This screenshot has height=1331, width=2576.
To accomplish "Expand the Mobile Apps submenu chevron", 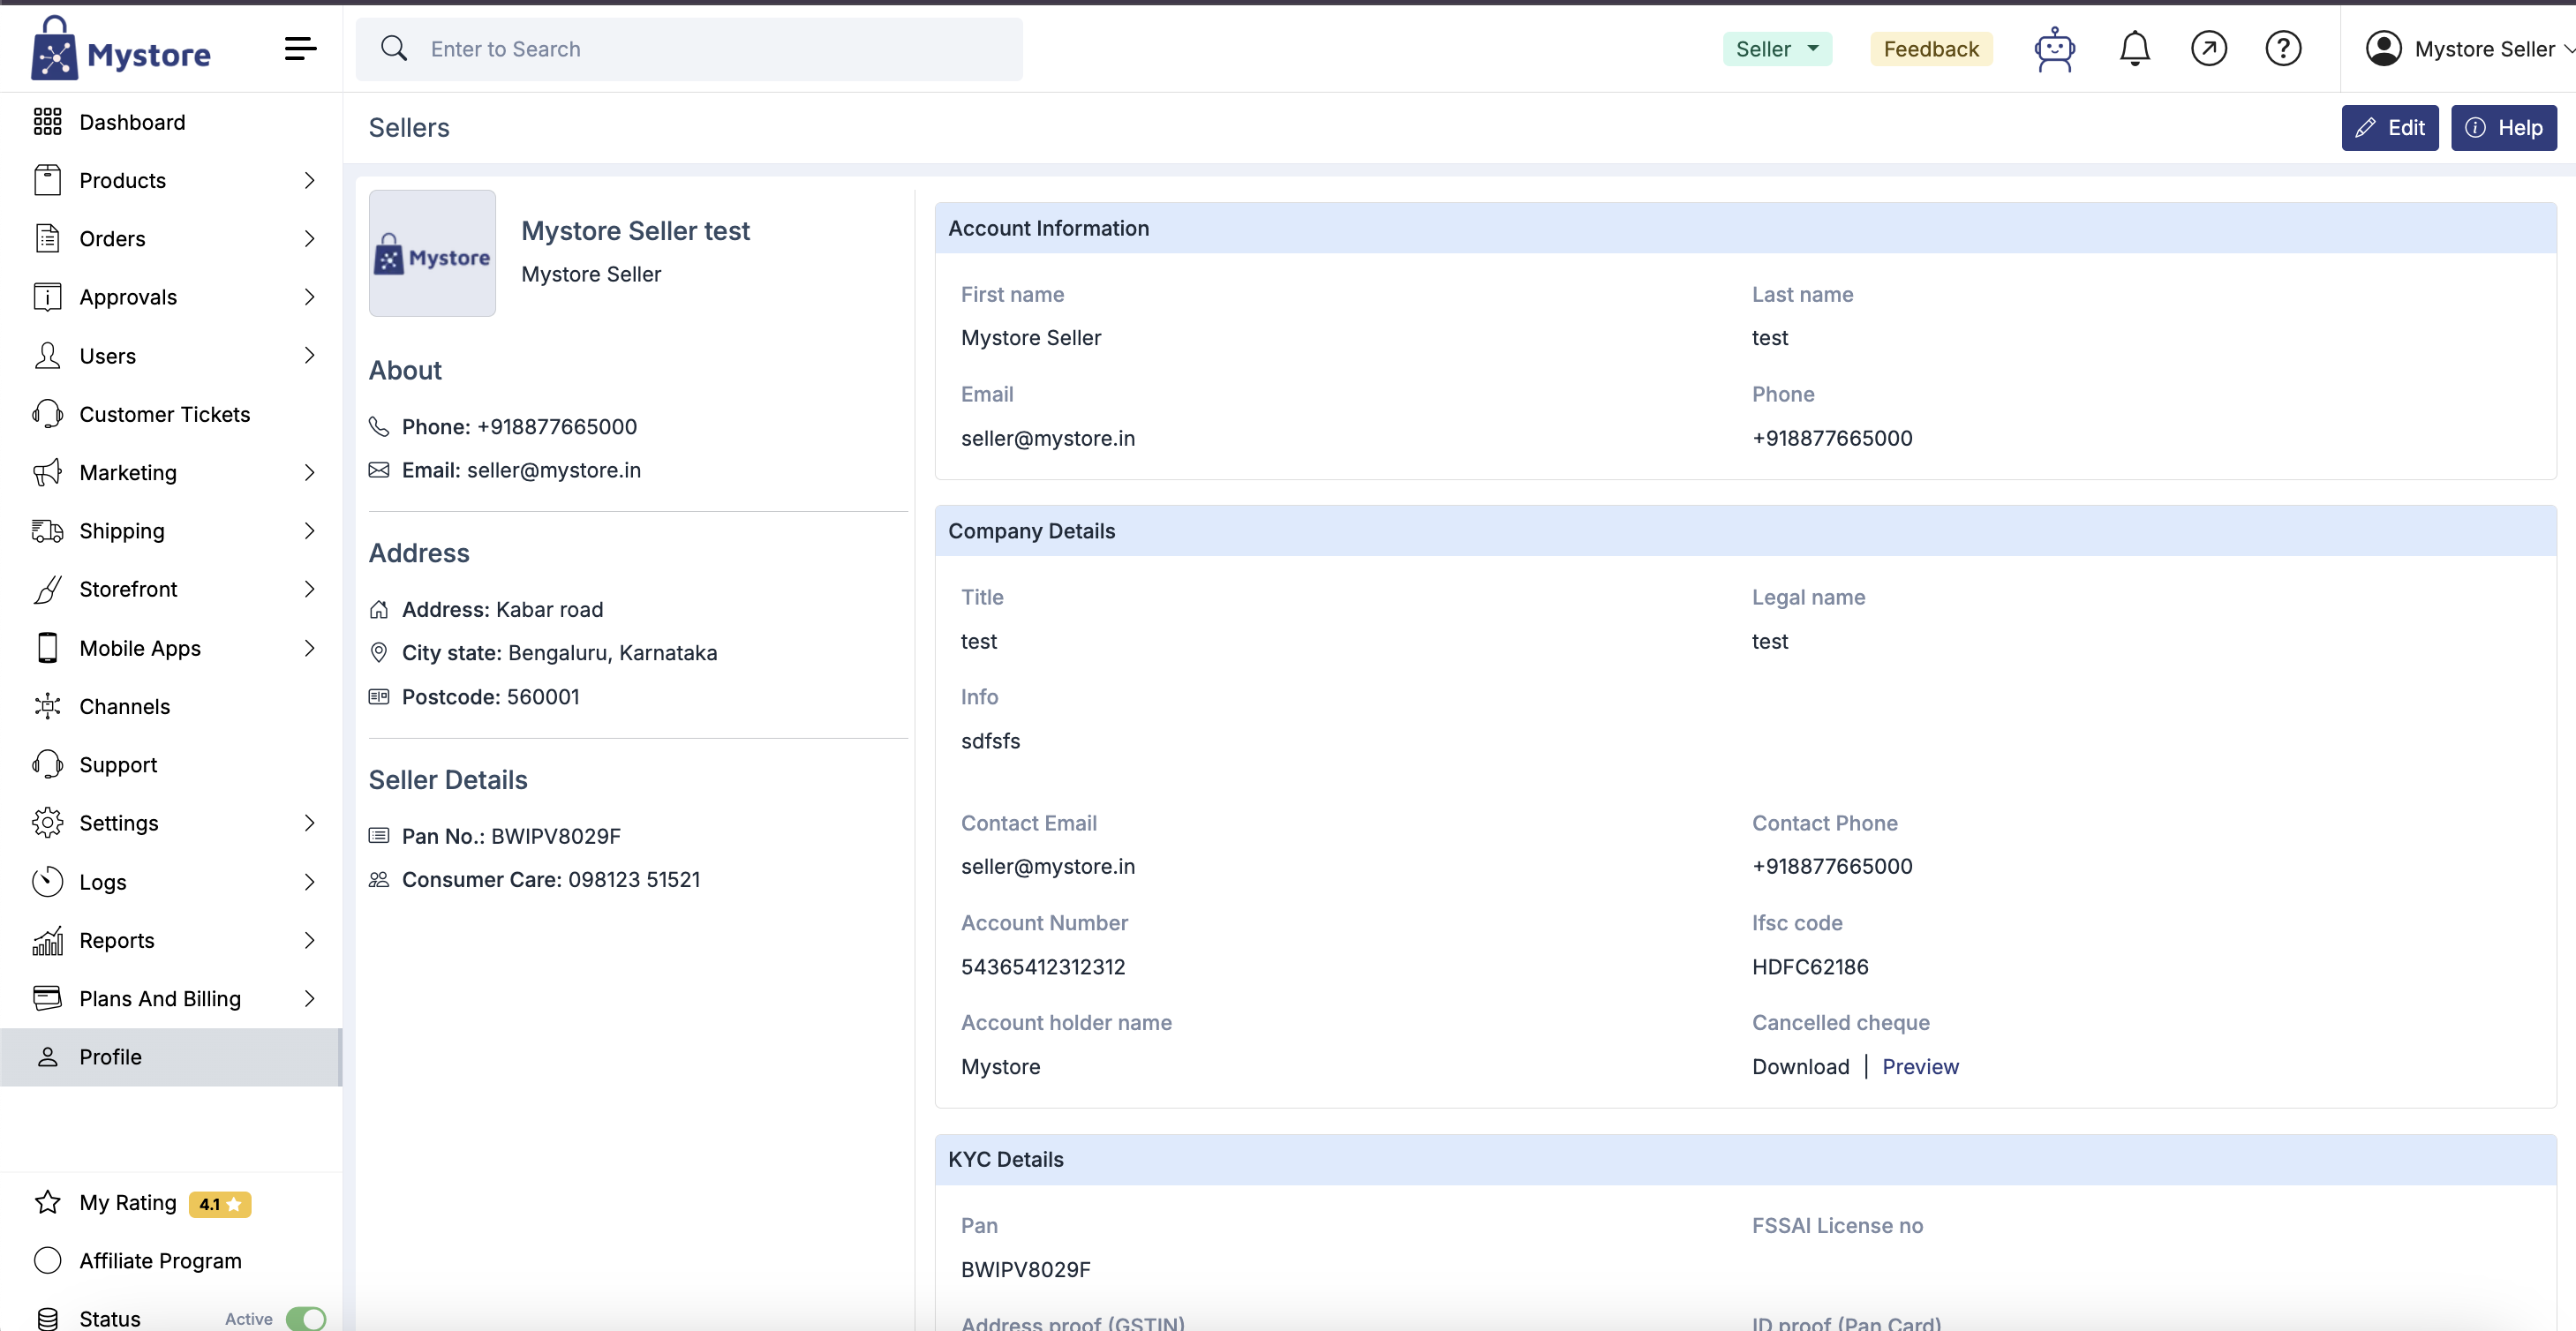I will pos(309,648).
